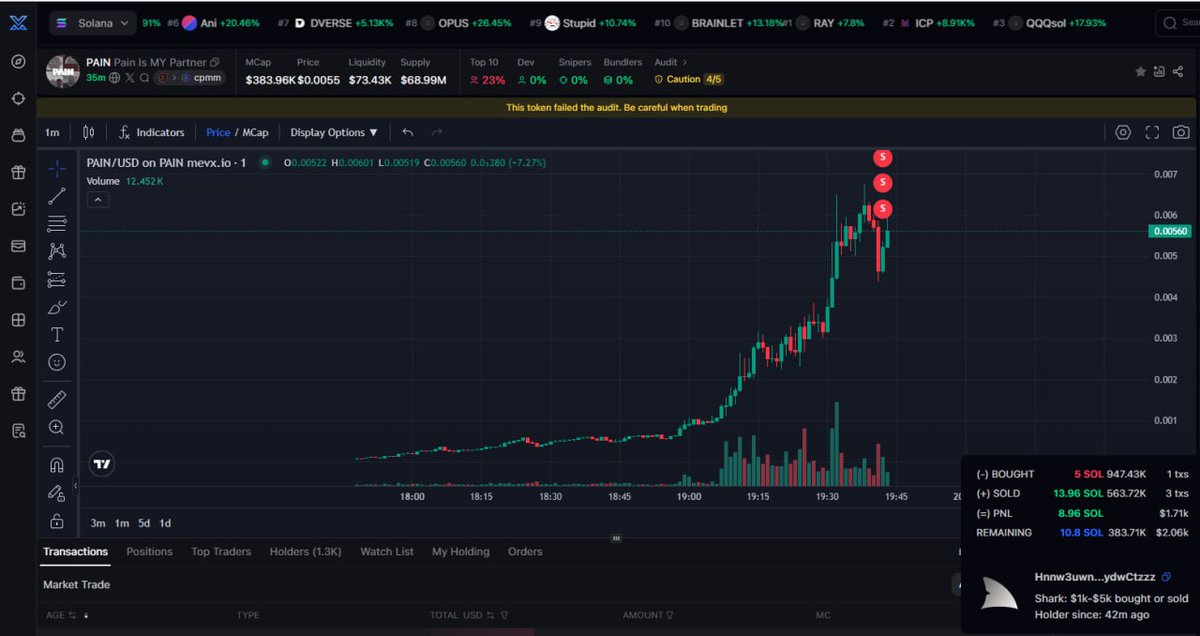The width and height of the screenshot is (1200, 636).
Task: Collapse the drawing toolbar side arrow
Action: tap(75, 487)
